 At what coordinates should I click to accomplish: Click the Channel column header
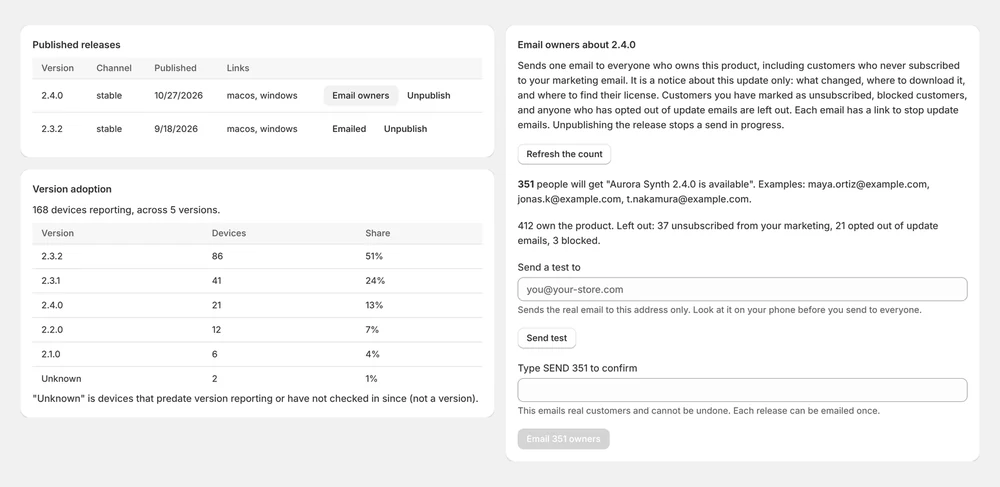[x=114, y=68]
